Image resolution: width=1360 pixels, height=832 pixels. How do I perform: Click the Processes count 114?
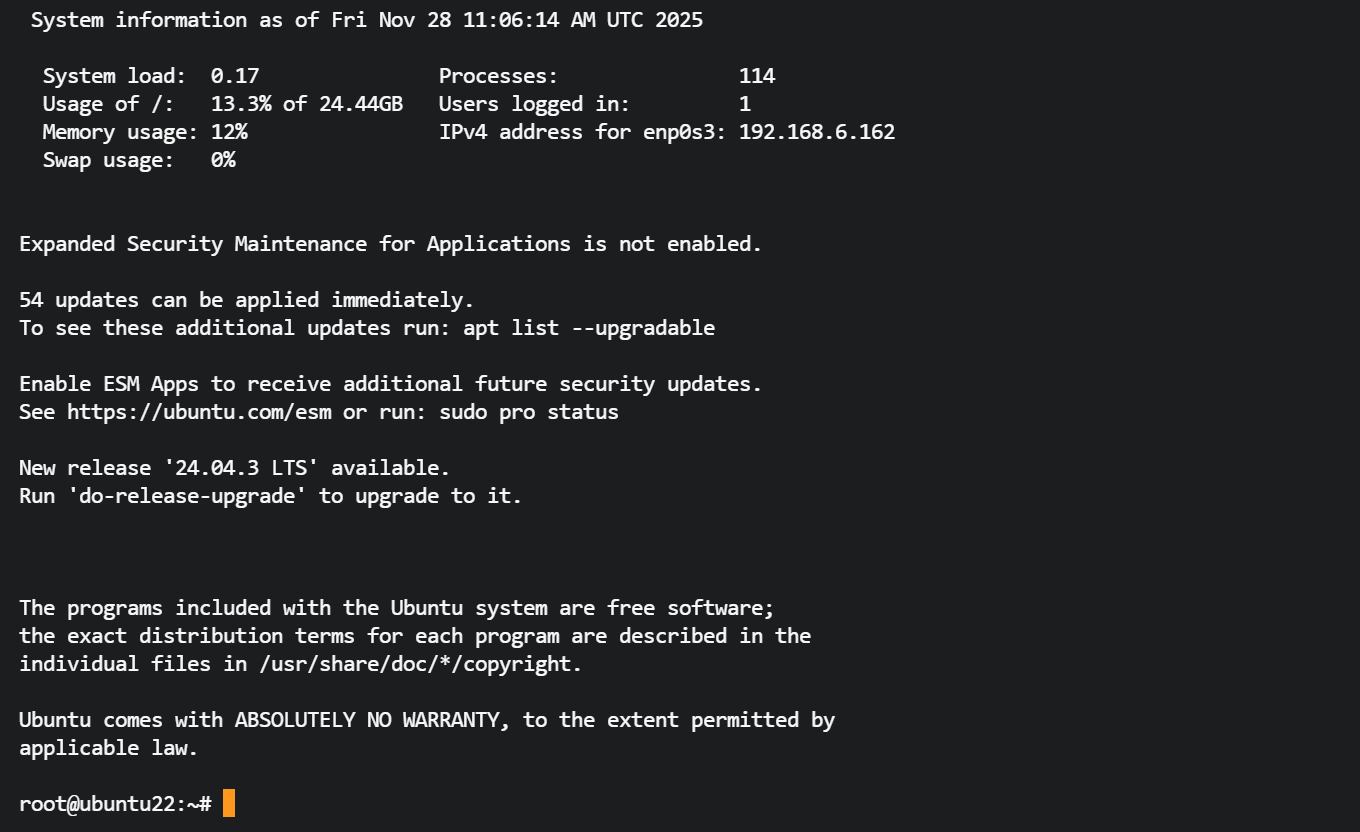757,76
